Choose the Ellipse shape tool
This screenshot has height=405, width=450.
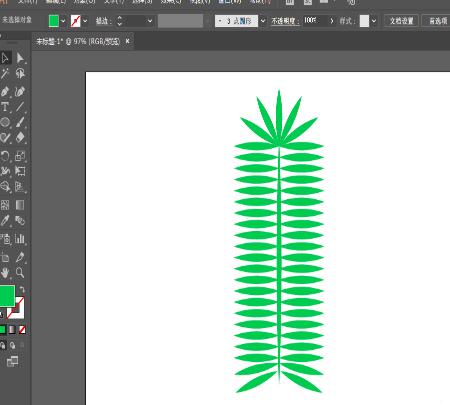click(x=5, y=122)
